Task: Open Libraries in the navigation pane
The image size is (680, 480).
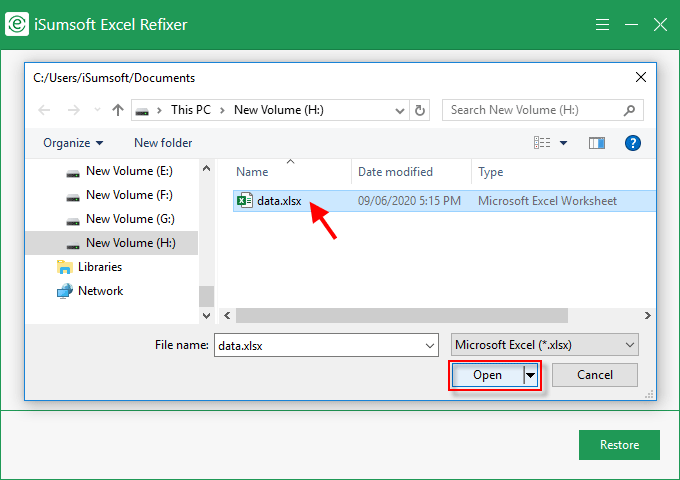Action: pos(99,267)
